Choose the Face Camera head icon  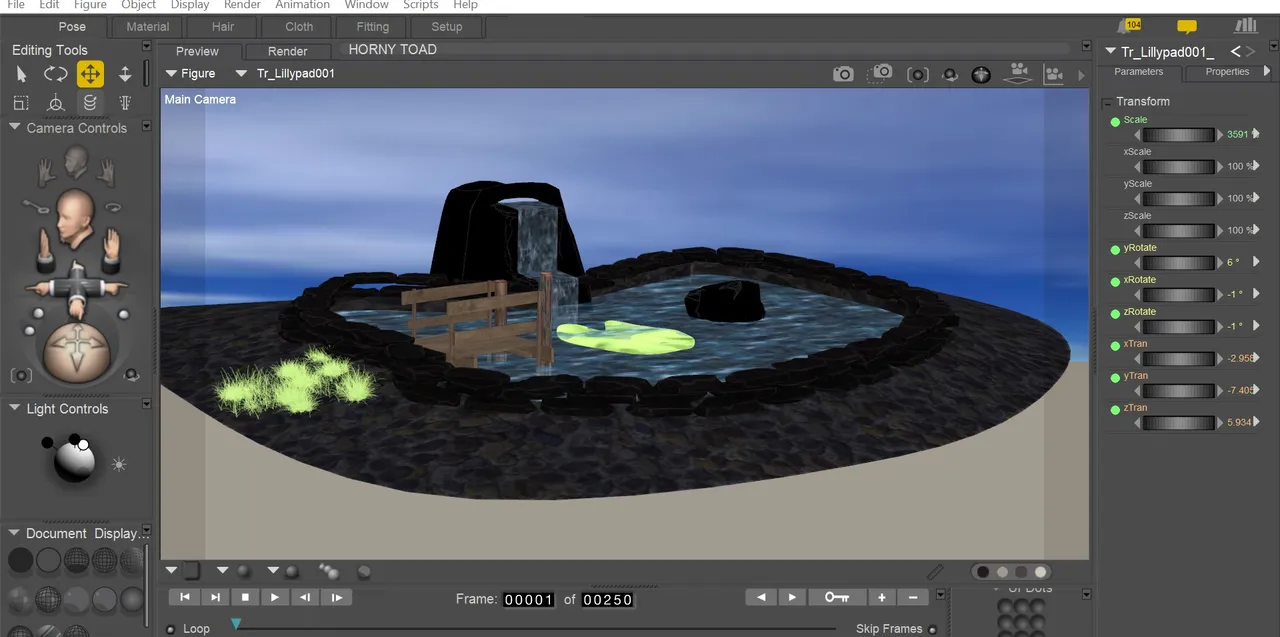pyautogui.click(x=76, y=160)
